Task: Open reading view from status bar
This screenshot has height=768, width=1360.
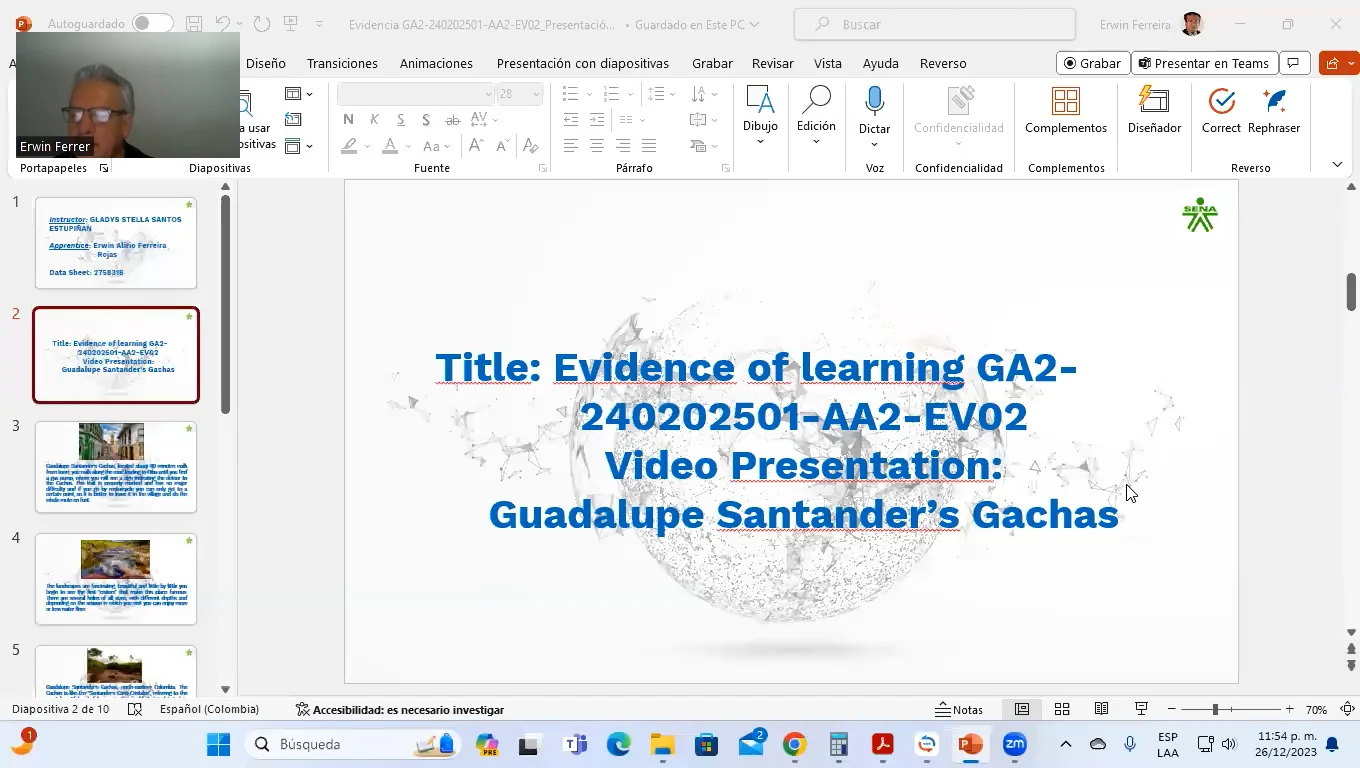Action: [1101, 709]
